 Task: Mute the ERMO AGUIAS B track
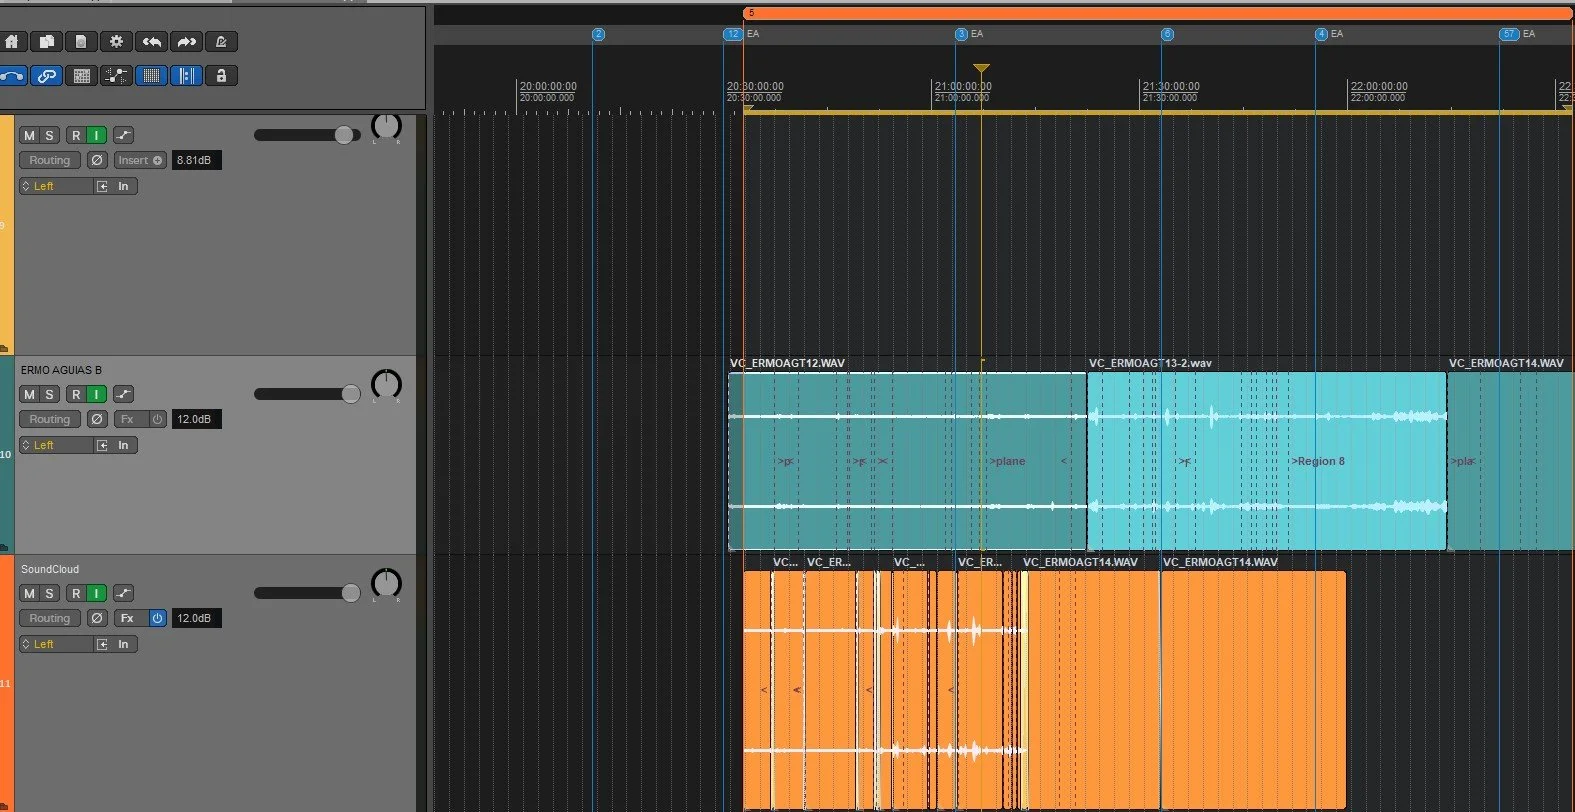[29, 394]
